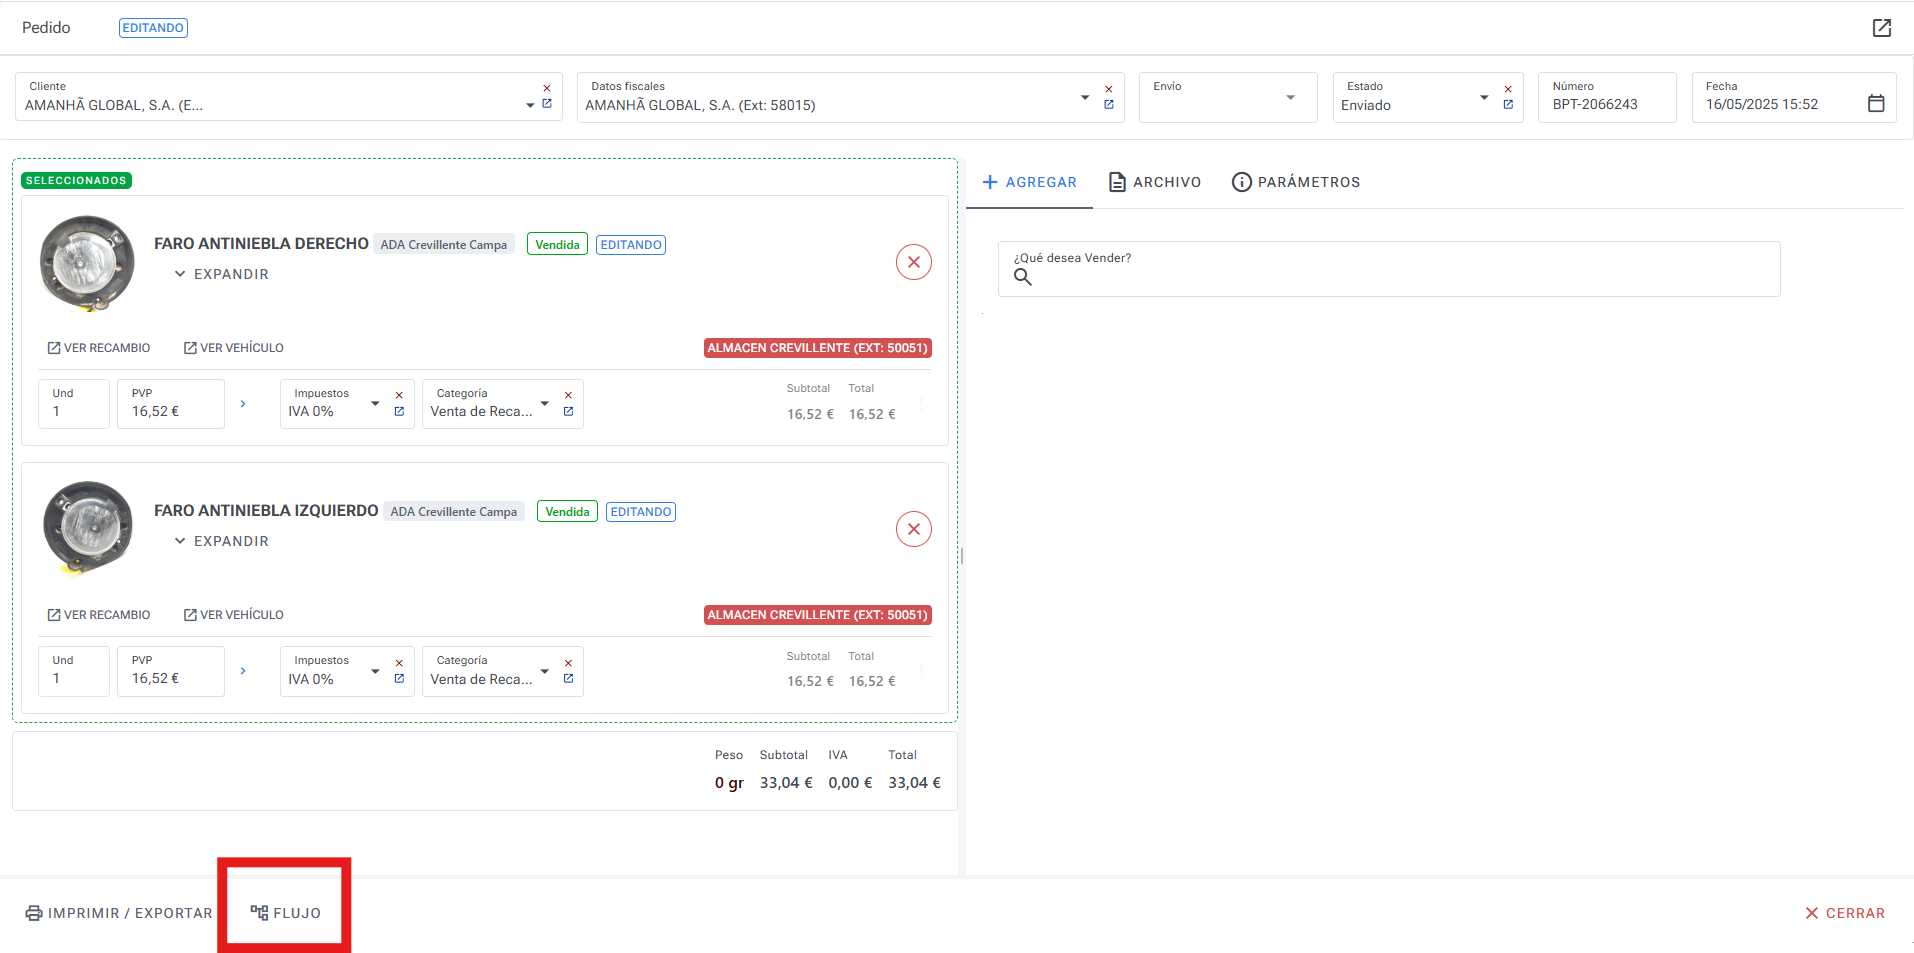
Task: Switch to the PARÁMETROS tab
Action: pos(1296,182)
